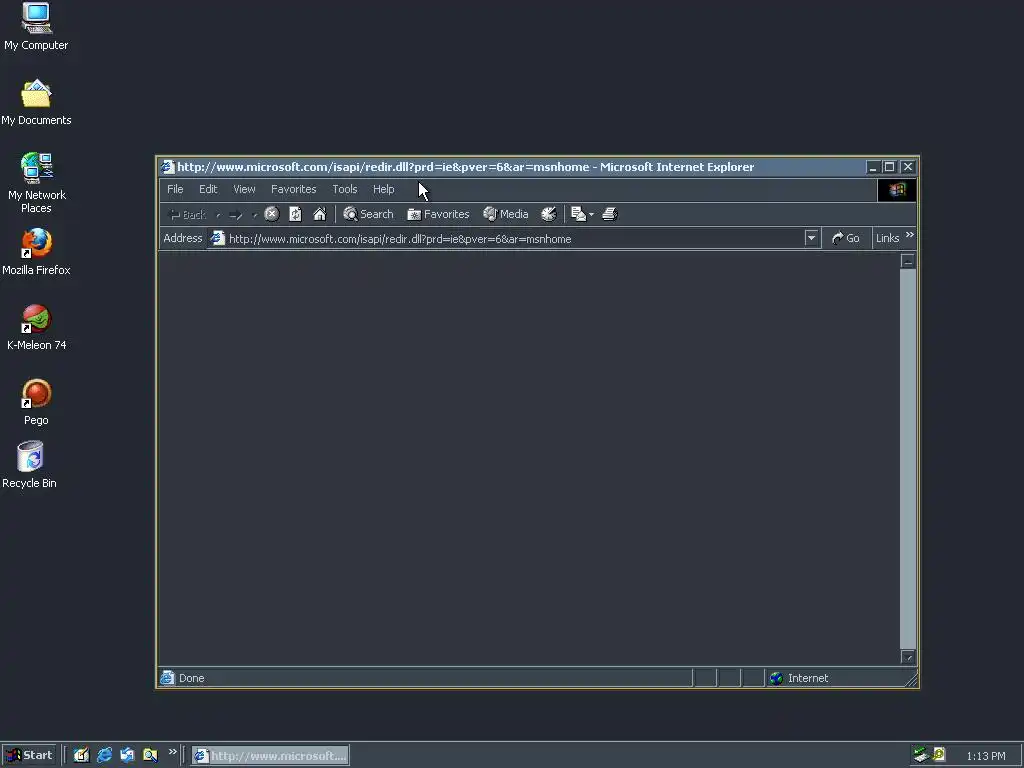
Task: Select the K-Meleon 74 desktop shortcut
Action: pyautogui.click(x=37, y=327)
